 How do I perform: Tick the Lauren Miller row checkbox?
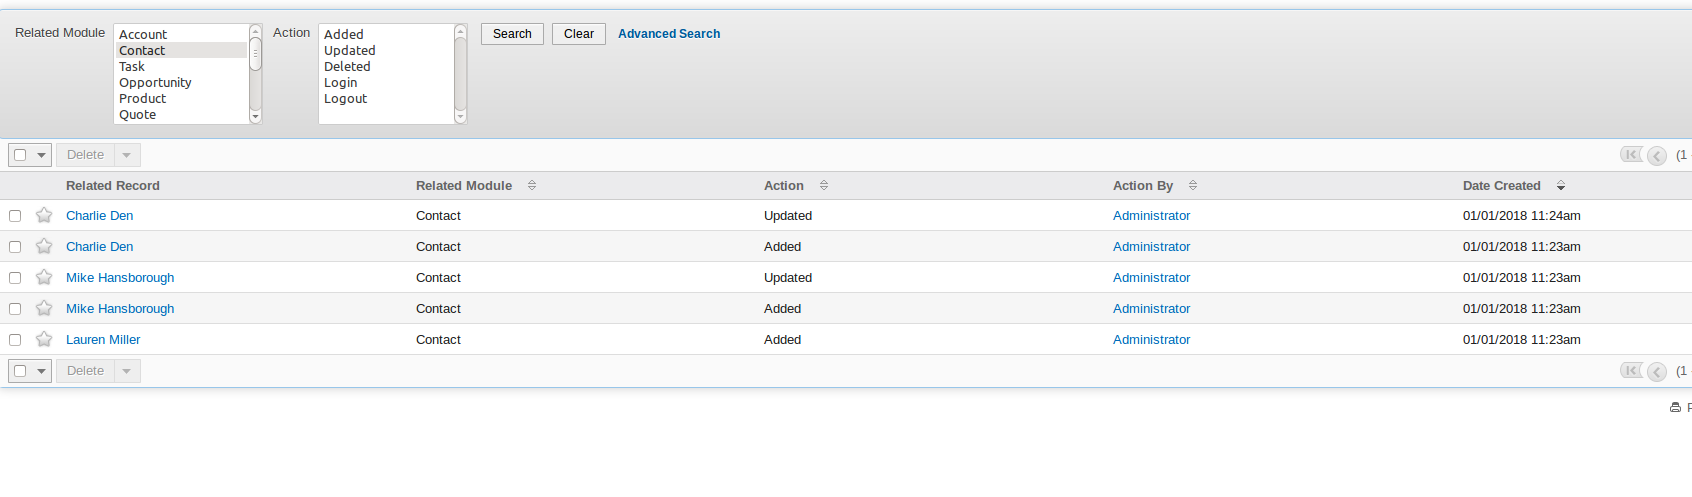pos(15,339)
